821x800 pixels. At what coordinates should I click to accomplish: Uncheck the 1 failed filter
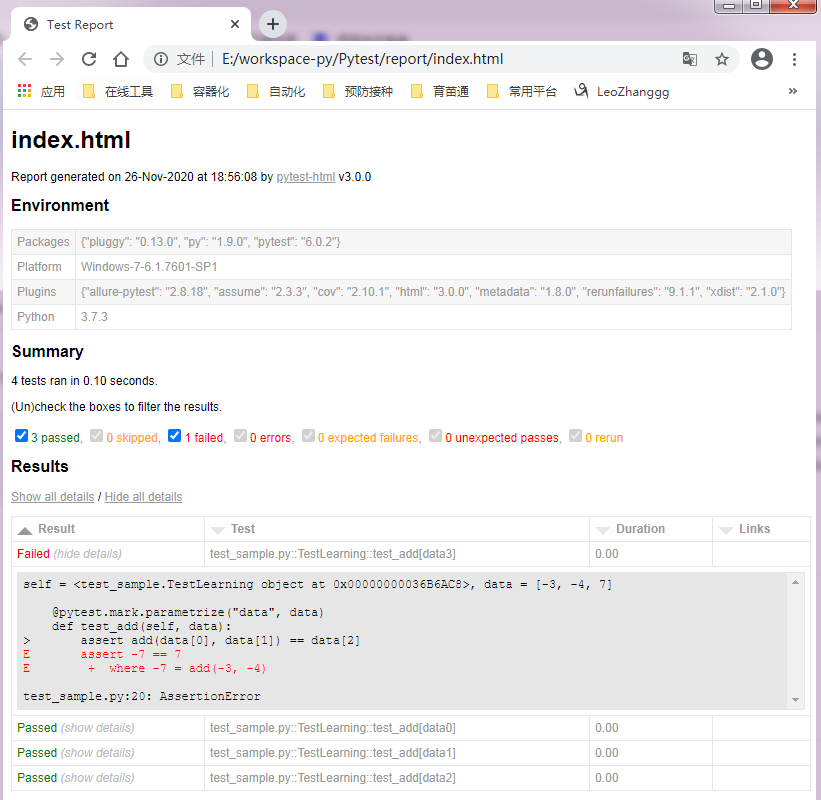(174, 436)
